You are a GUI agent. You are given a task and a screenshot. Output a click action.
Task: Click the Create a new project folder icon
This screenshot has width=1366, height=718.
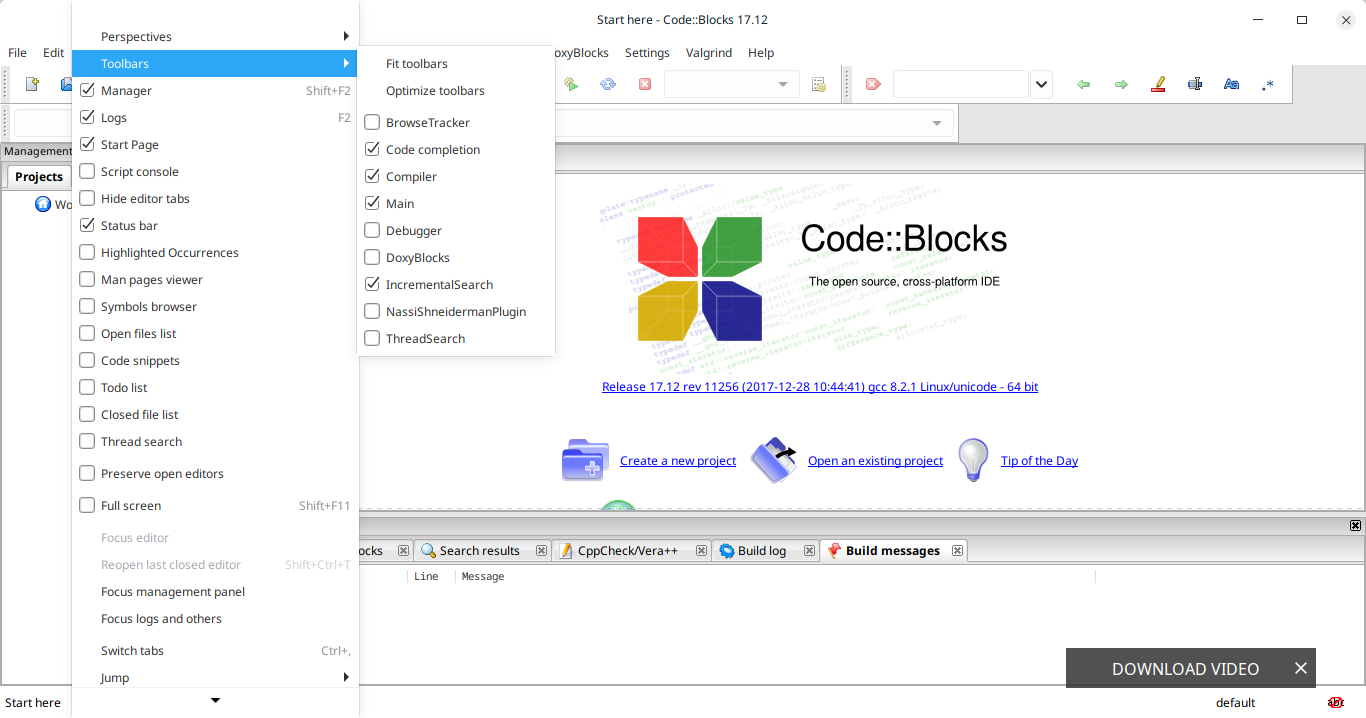click(x=585, y=460)
